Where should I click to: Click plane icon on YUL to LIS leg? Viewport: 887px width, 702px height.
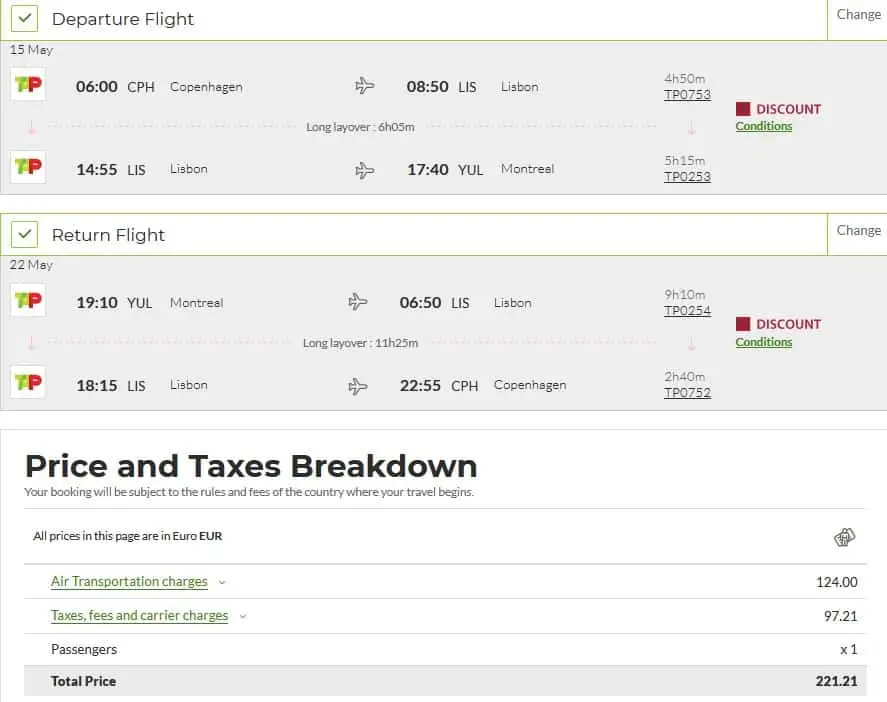358,302
